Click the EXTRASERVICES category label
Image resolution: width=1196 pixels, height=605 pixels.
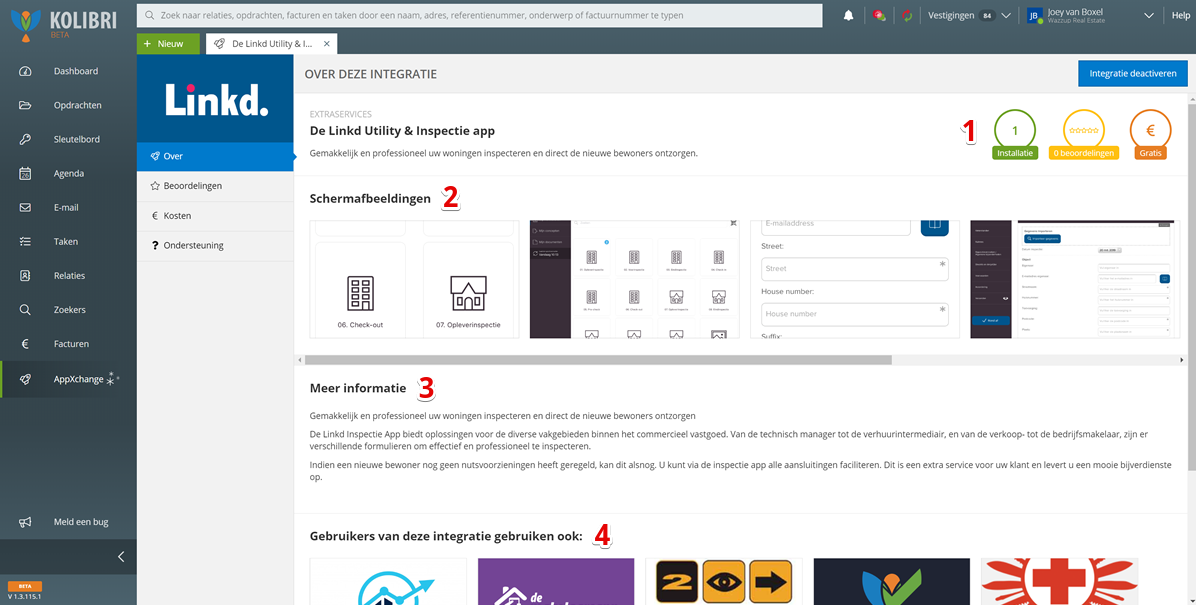341,114
